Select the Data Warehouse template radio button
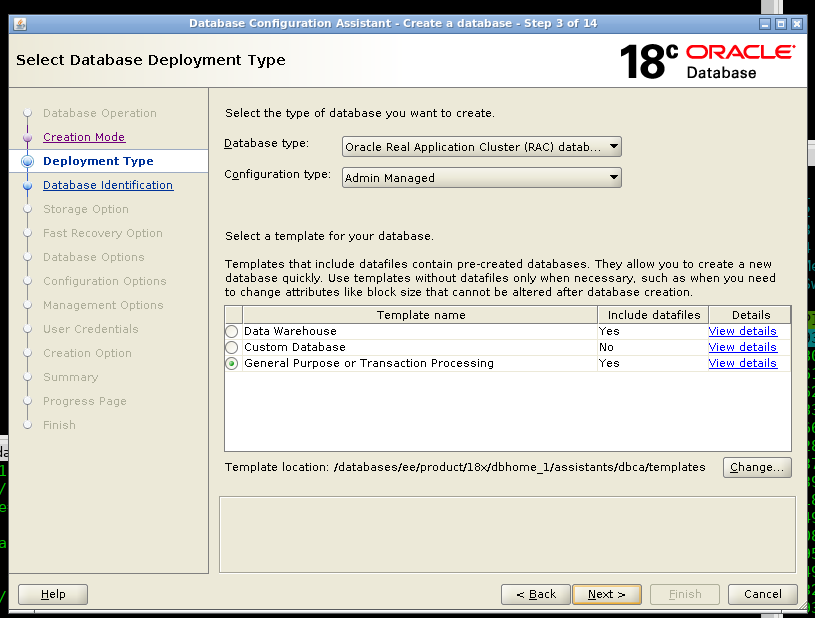This screenshot has height=618, width=815. click(232, 331)
